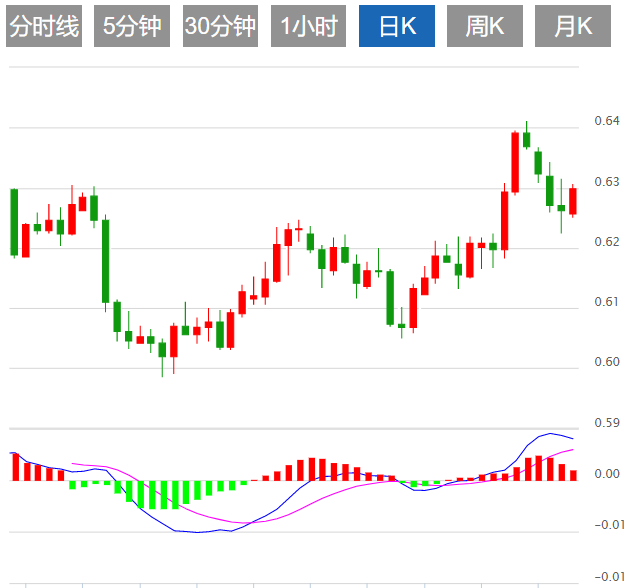Click the tall red candle reaching 0.64
Image resolution: width=634 pixels, height=588 pixels.
pos(515,162)
